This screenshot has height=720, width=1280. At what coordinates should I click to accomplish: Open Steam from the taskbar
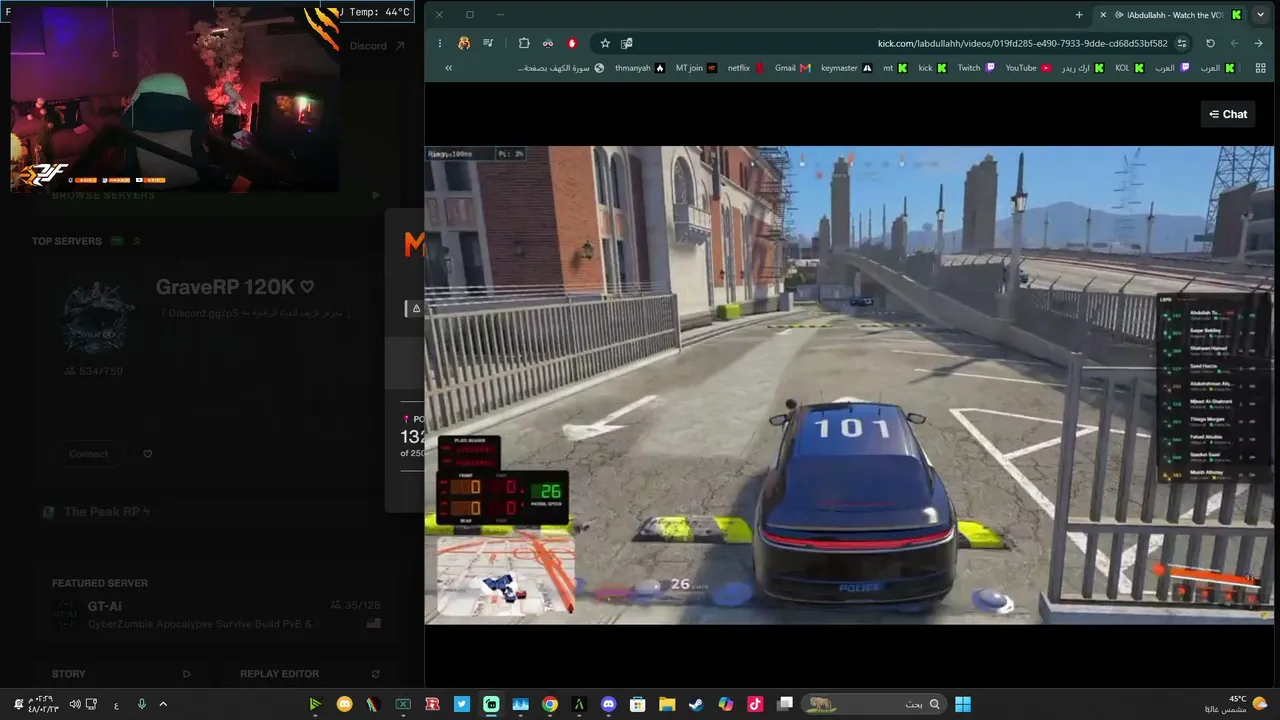[x=696, y=704]
